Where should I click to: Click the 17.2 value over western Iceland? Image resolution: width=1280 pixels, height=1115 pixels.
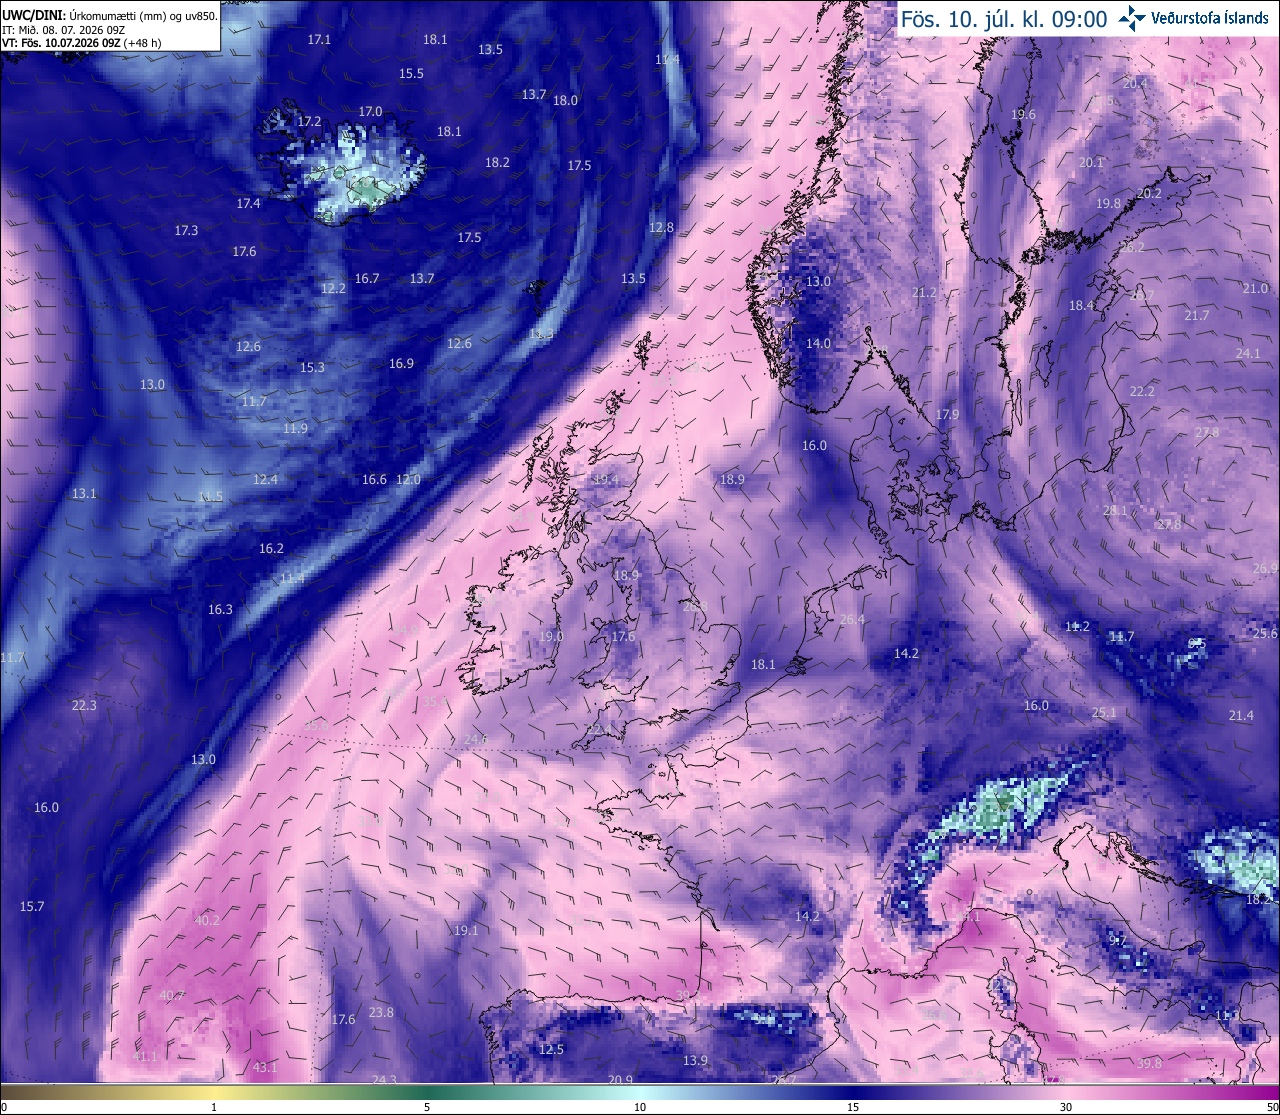coord(310,122)
